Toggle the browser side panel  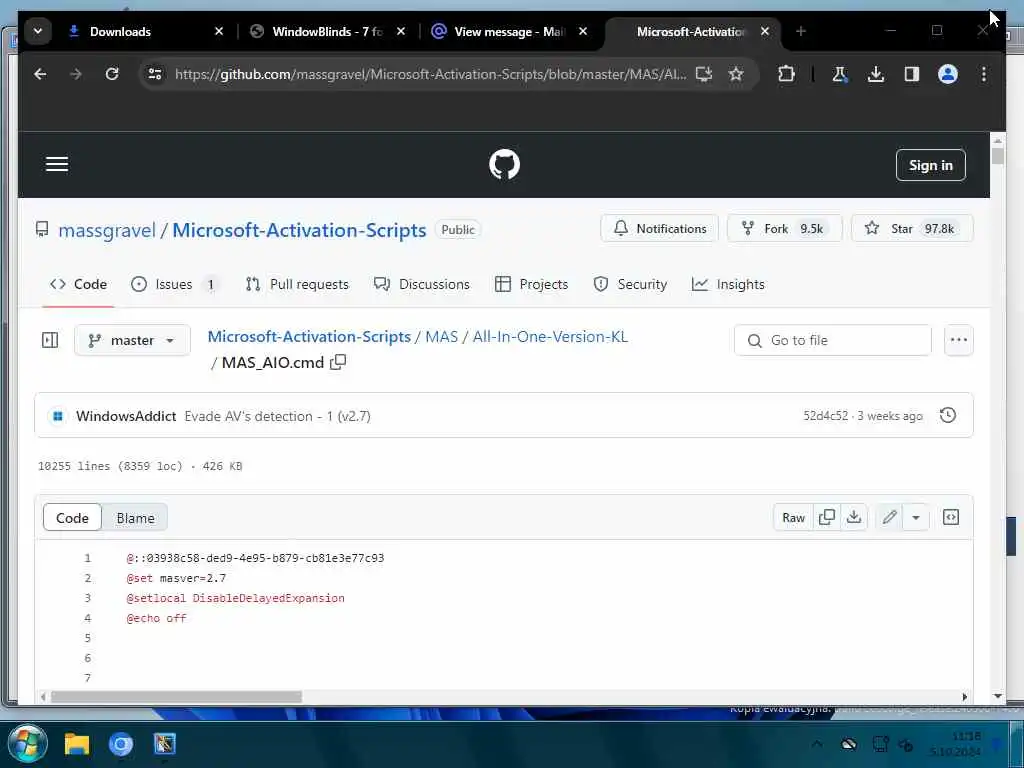(x=912, y=74)
